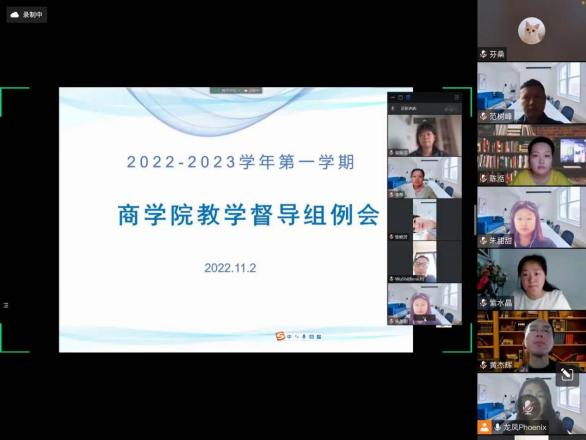This screenshot has width=586, height=440.
Task: Select the 陈茜 video tile with bookshelf background
Action: [x=531, y=155]
